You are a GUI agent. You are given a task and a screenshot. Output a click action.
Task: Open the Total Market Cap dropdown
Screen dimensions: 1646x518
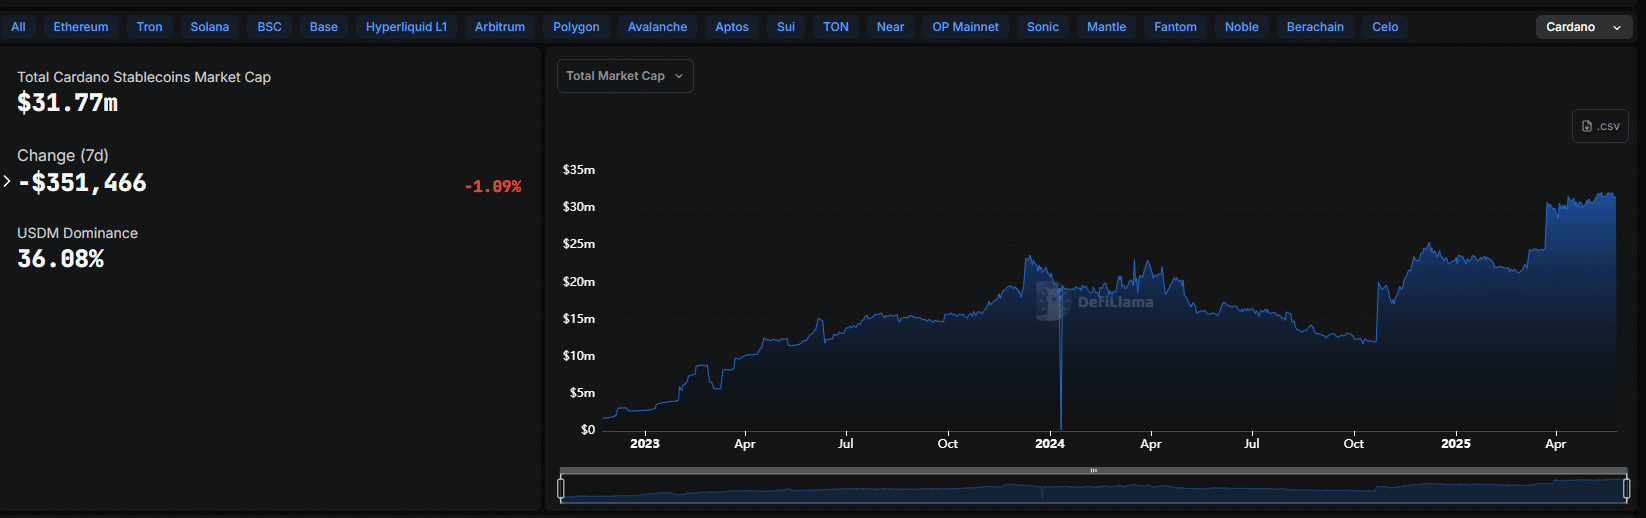click(x=625, y=76)
